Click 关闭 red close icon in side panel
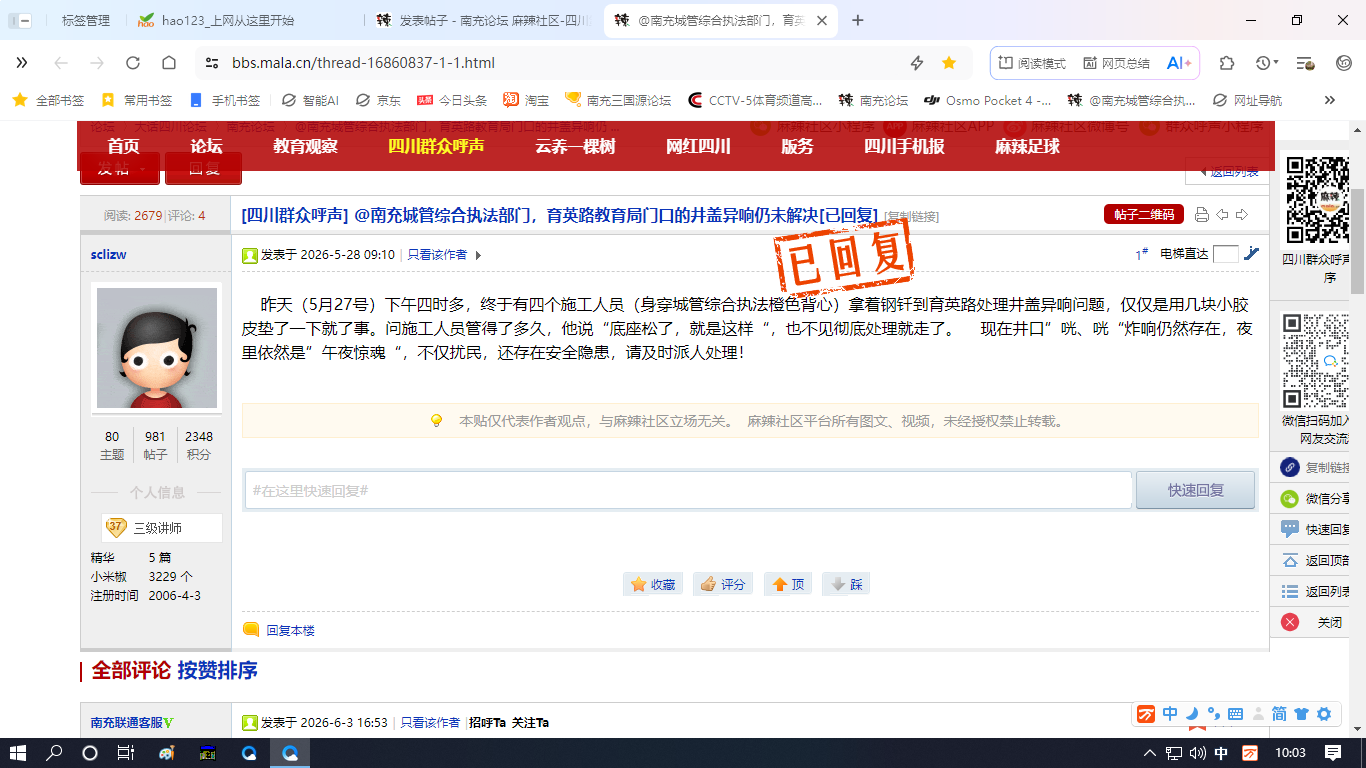This screenshot has width=1366, height=768. click(1290, 622)
